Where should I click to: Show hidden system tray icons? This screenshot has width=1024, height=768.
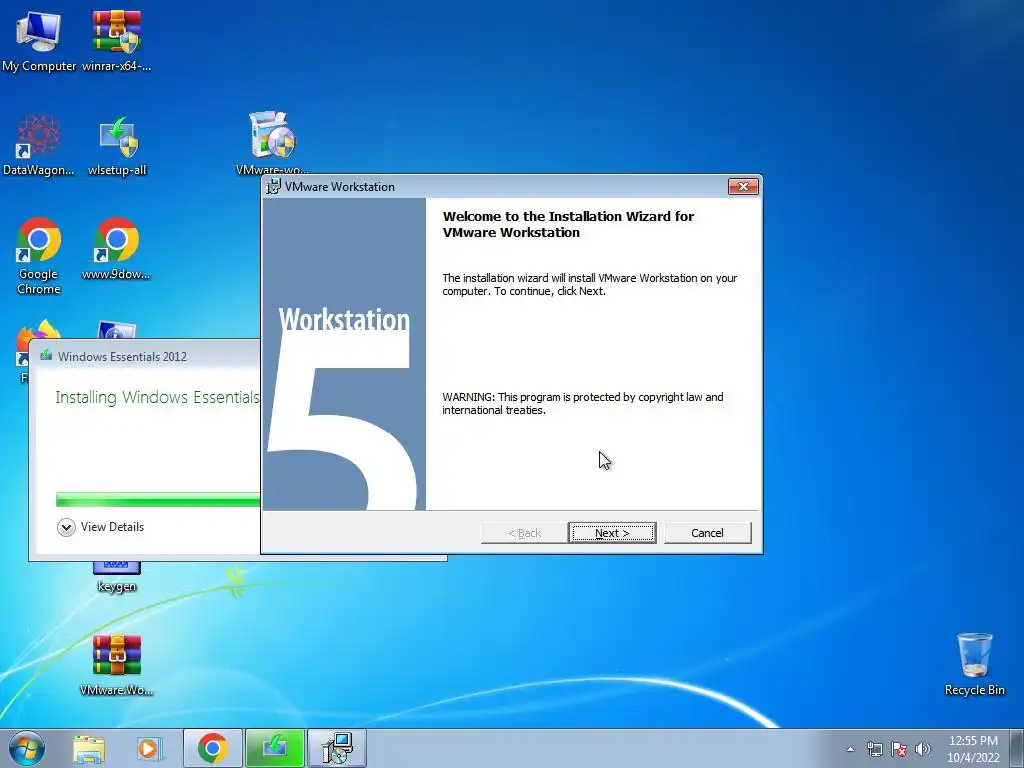(x=850, y=749)
